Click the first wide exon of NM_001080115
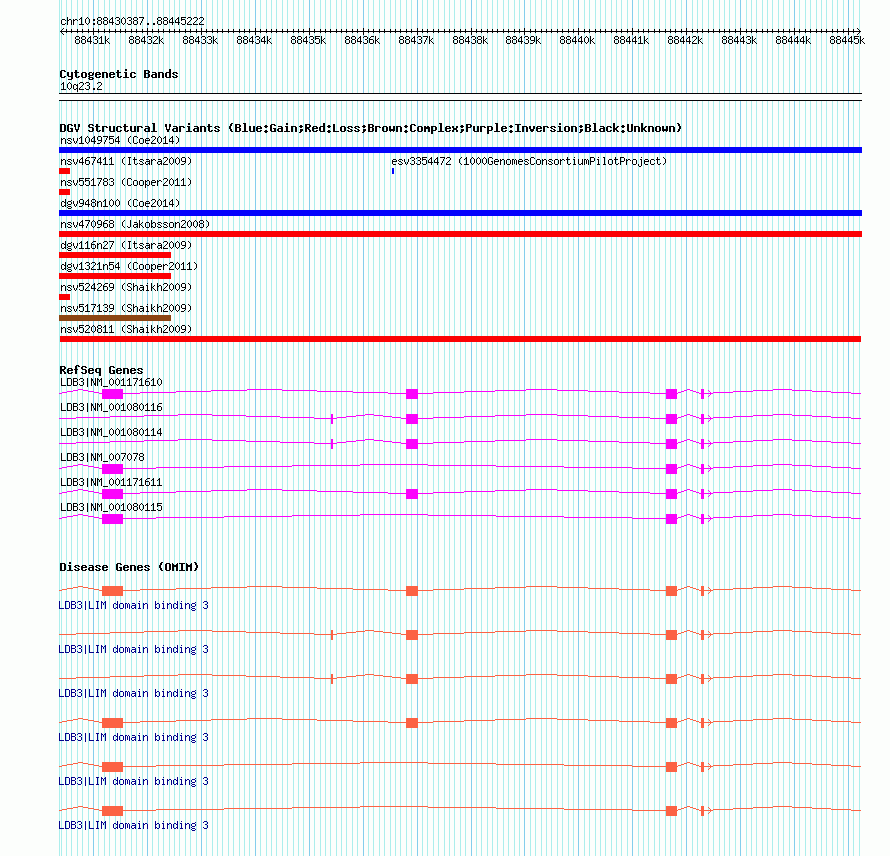This screenshot has height=856, width=890. [112, 519]
